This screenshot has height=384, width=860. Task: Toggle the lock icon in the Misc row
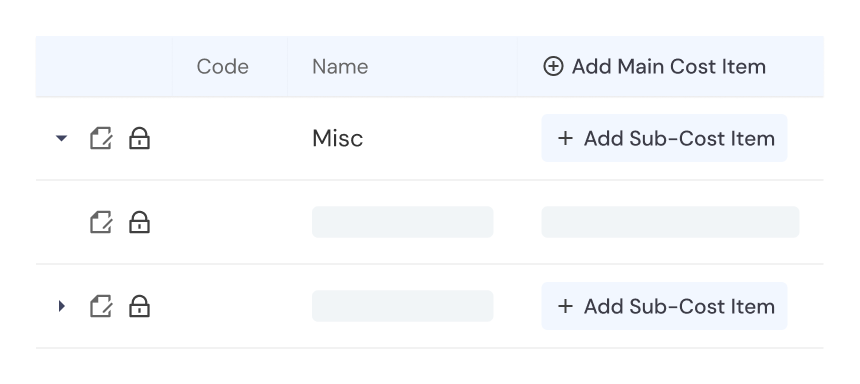[139, 138]
